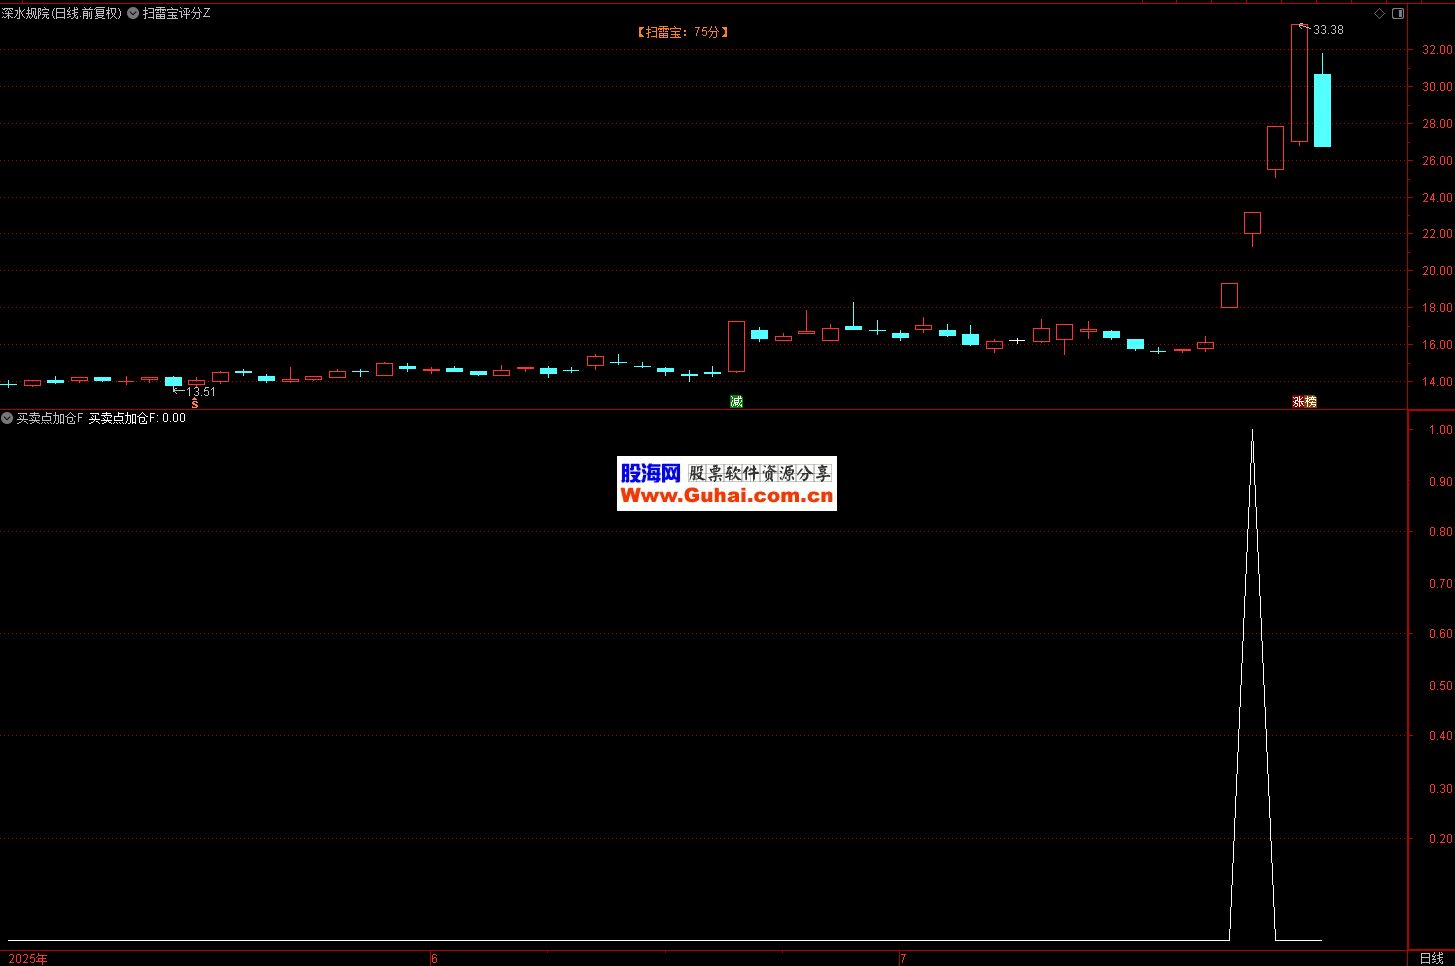
Task: Select the large cyan candlestick at far right
Action: 1322,110
